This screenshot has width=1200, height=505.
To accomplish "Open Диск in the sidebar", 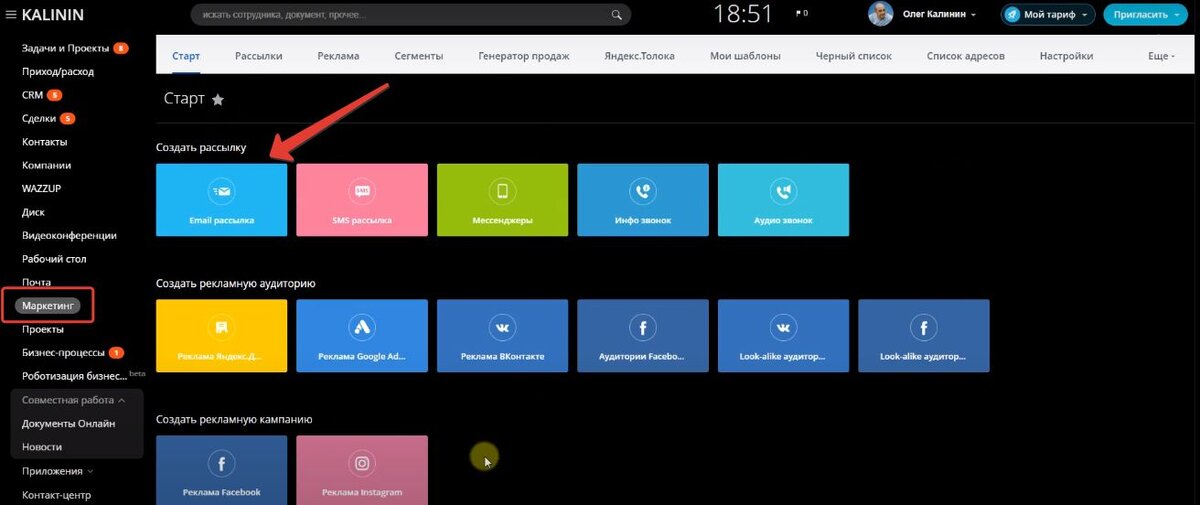I will 33,212.
